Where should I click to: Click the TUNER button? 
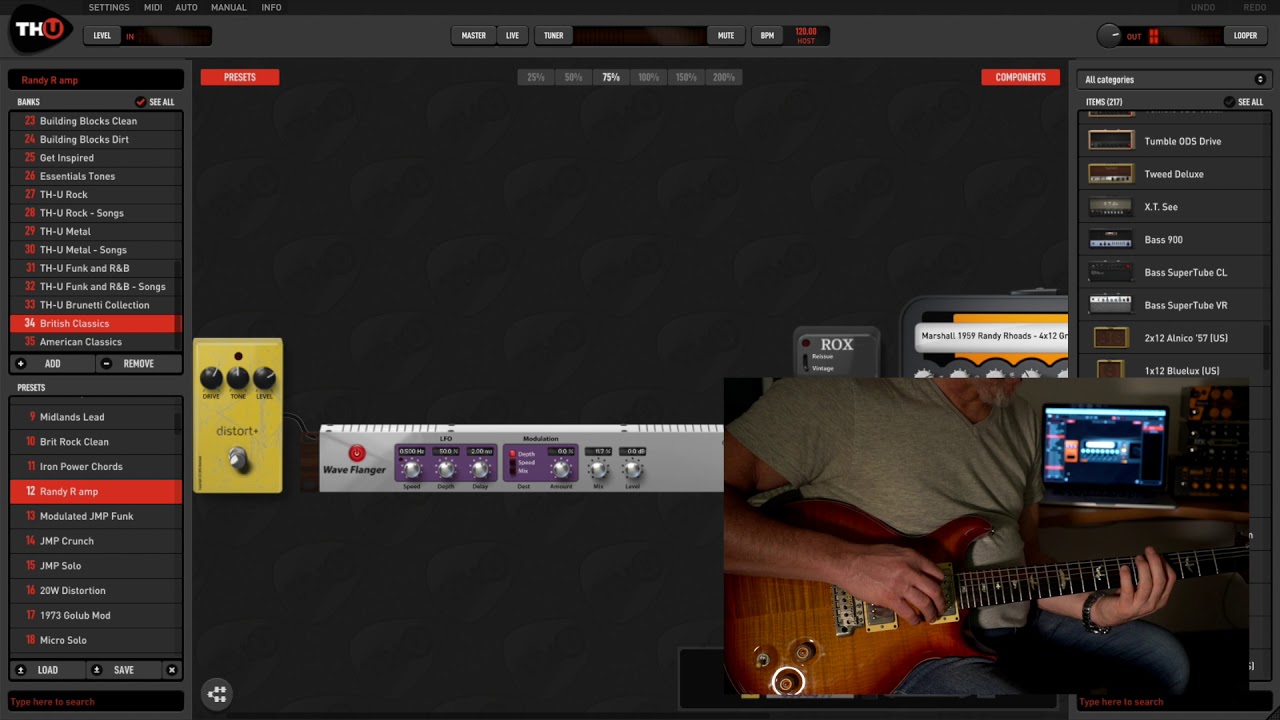click(553, 36)
